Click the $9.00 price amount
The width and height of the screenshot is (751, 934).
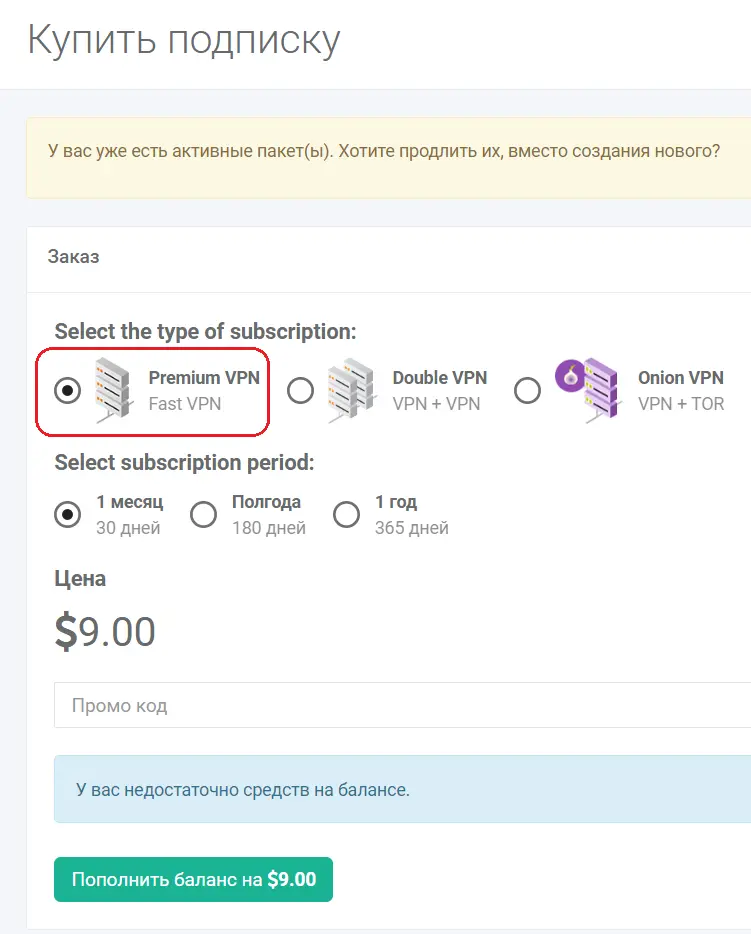pyautogui.click(x=105, y=631)
